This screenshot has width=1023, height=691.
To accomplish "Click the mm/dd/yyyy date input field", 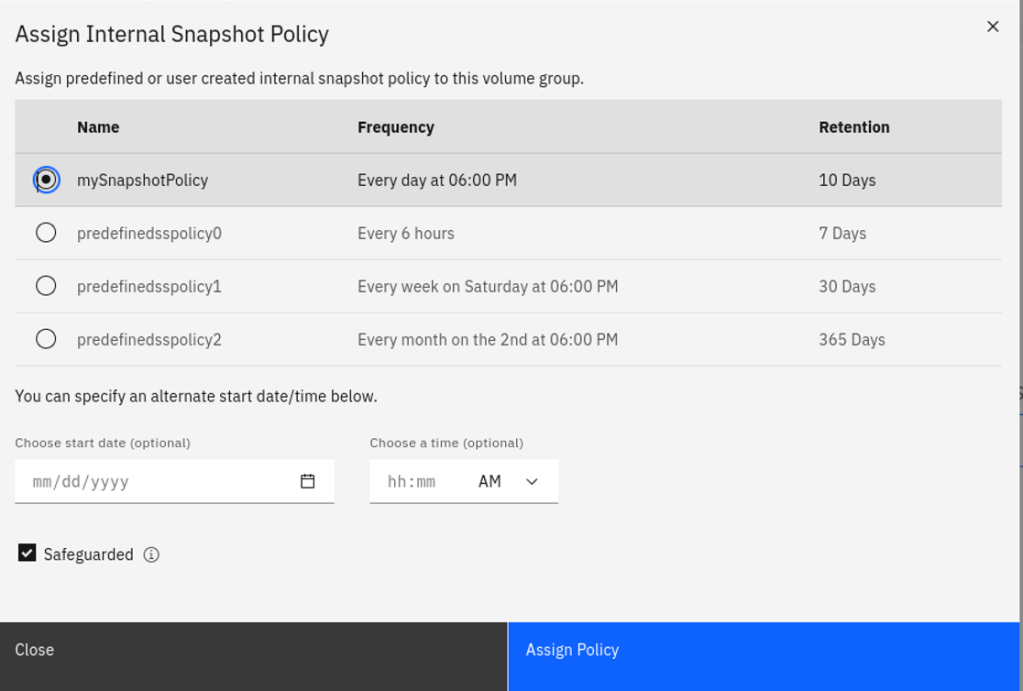I will (x=150, y=480).
